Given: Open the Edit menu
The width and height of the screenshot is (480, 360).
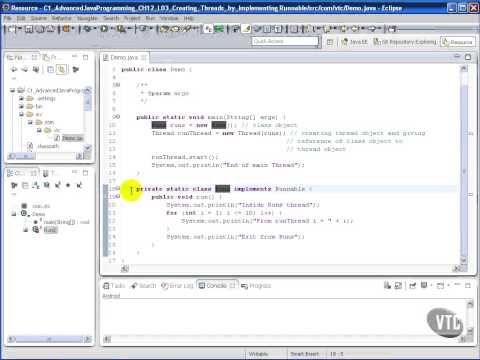Looking at the screenshot, I should click(x=21, y=18).
